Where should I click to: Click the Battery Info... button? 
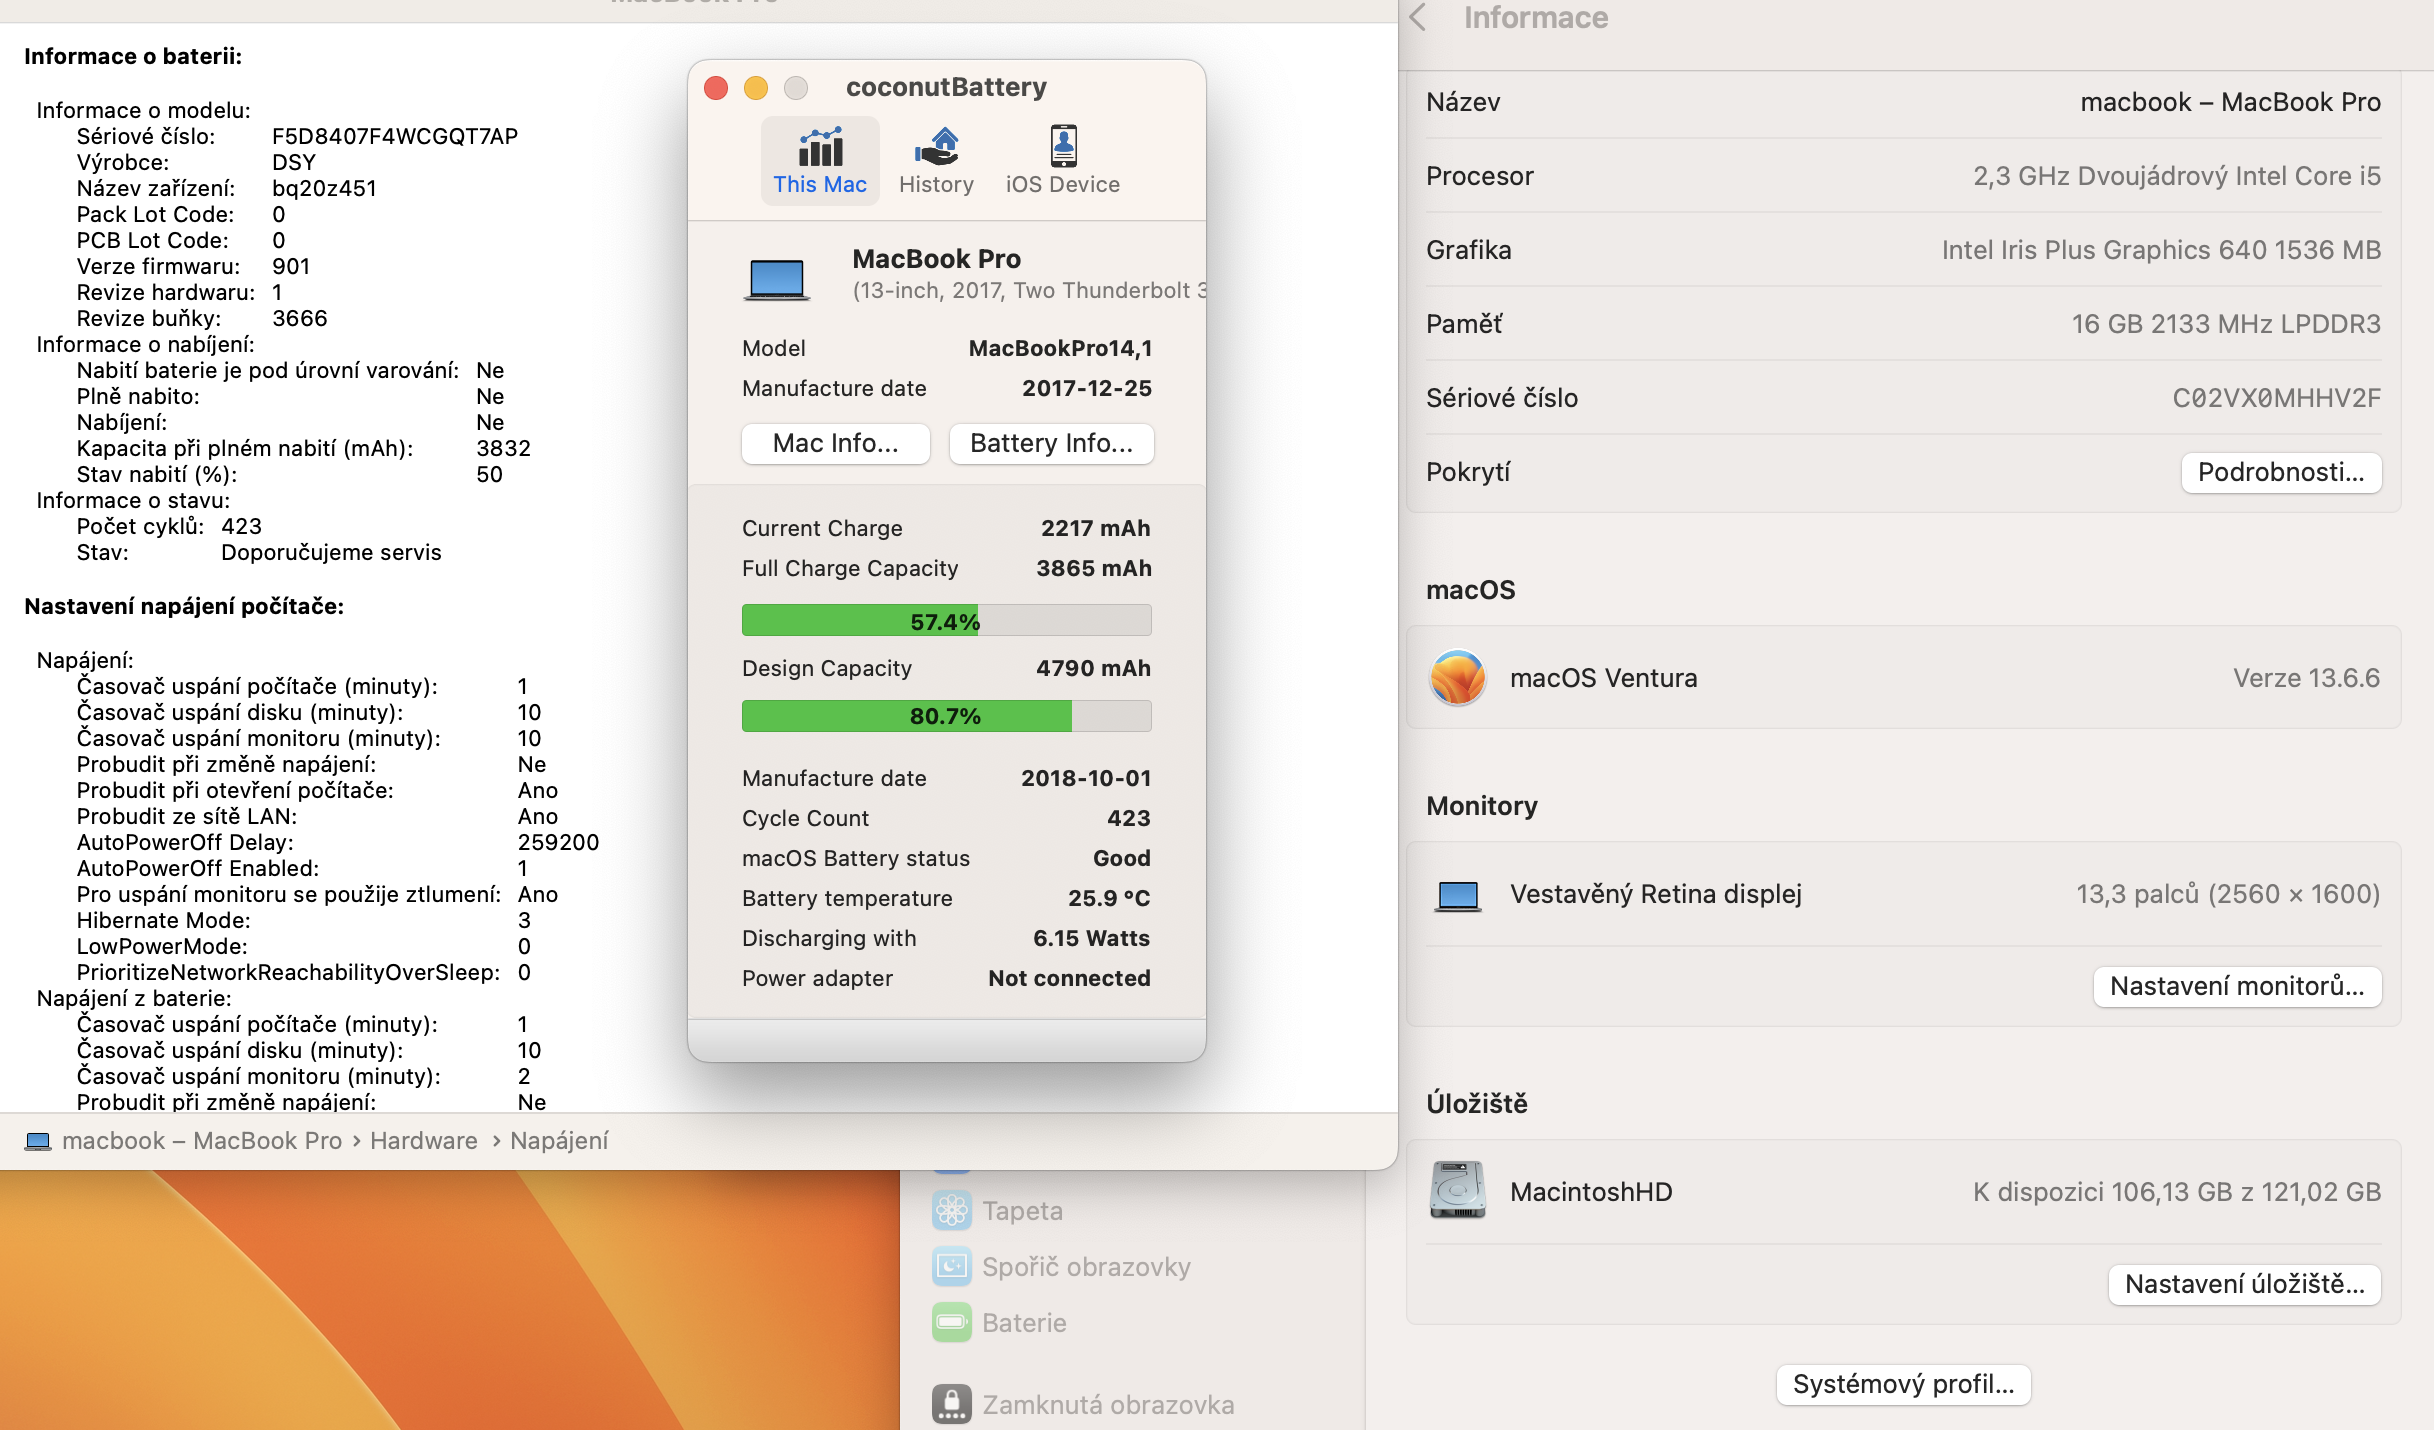1051,443
